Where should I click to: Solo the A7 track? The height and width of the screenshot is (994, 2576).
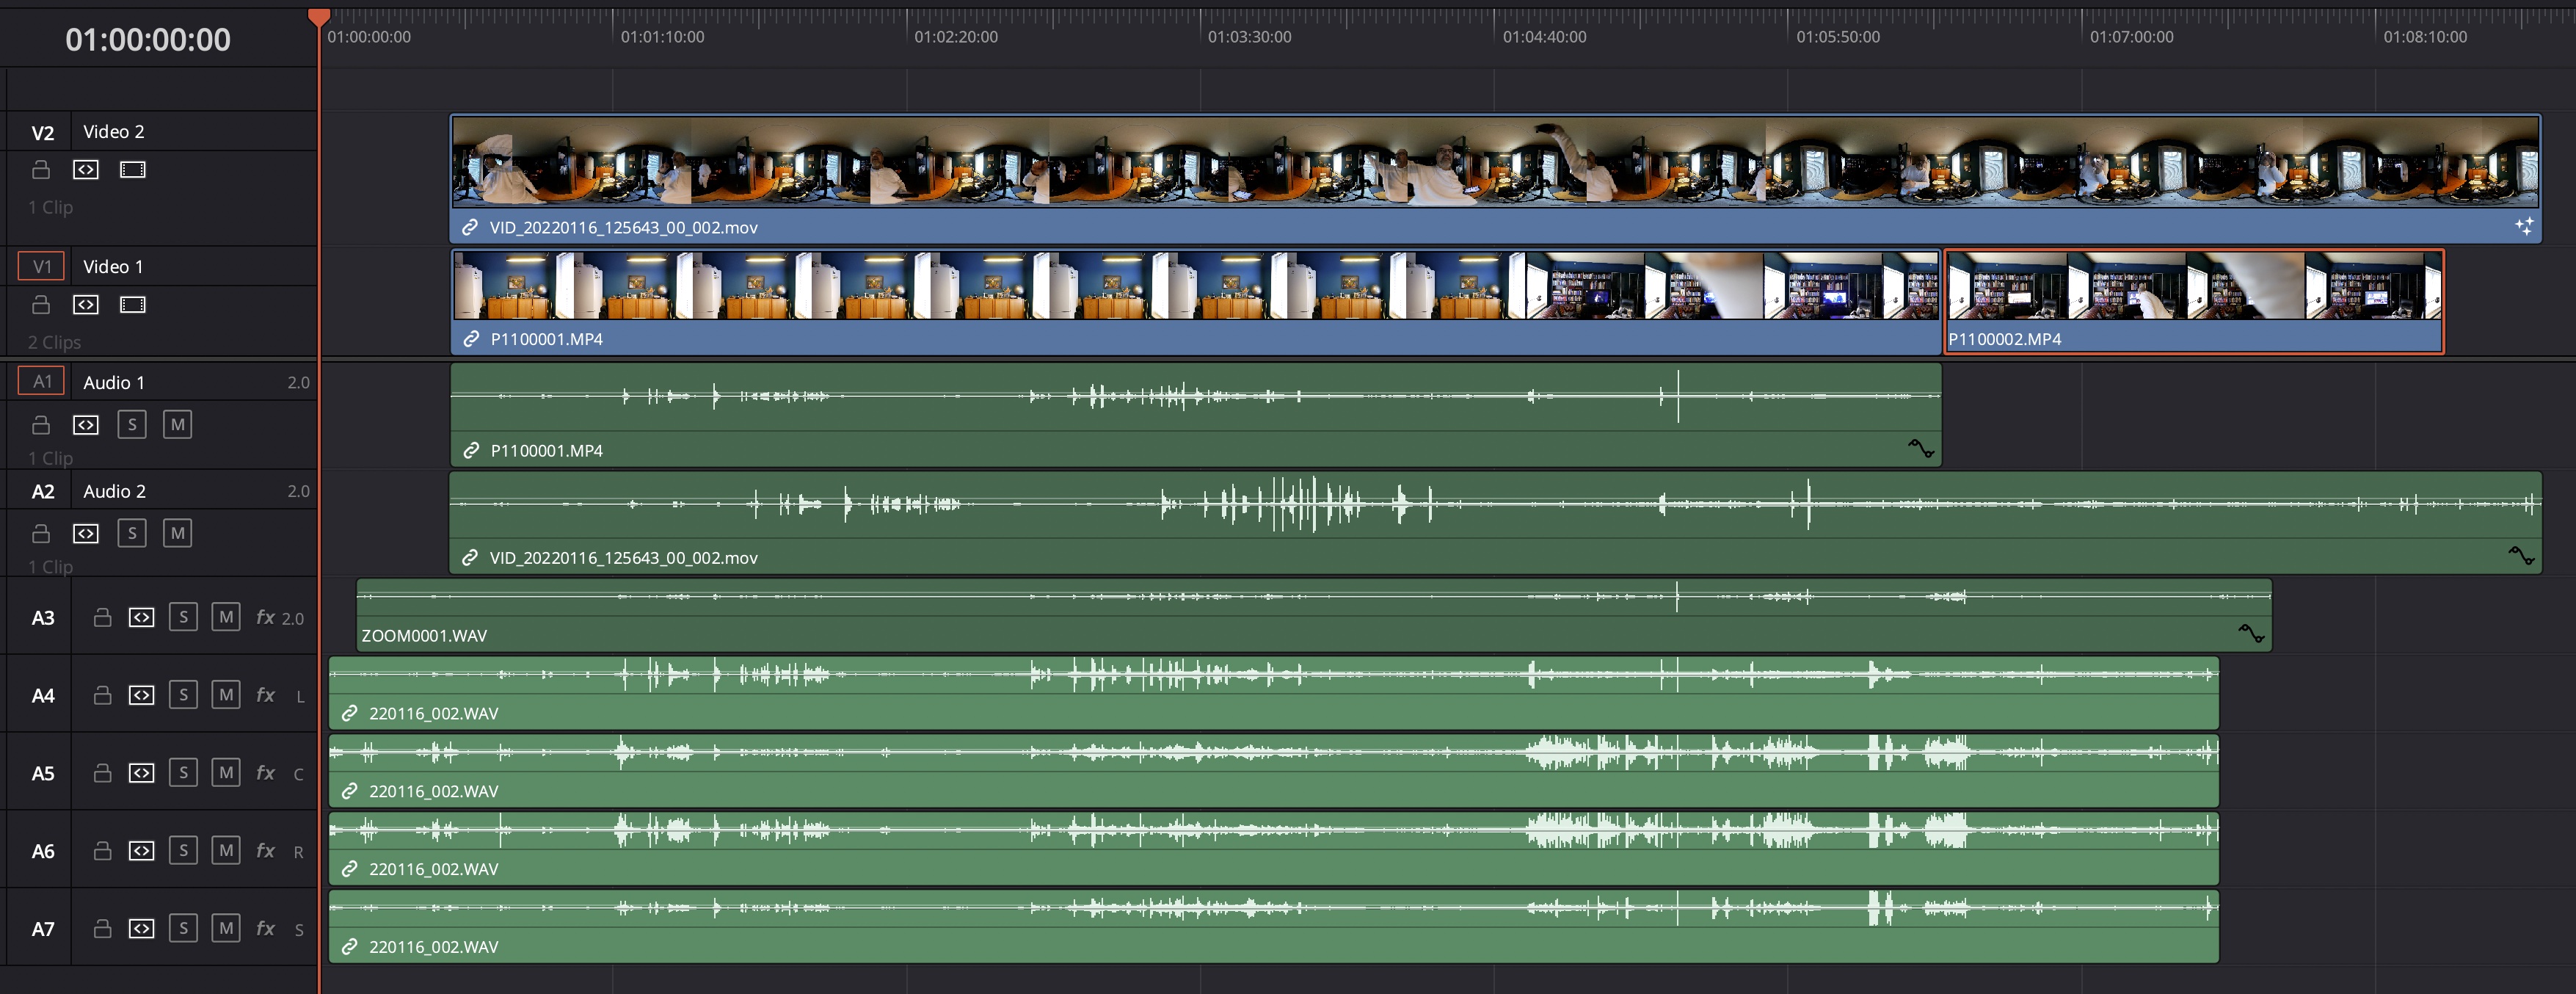(x=183, y=929)
